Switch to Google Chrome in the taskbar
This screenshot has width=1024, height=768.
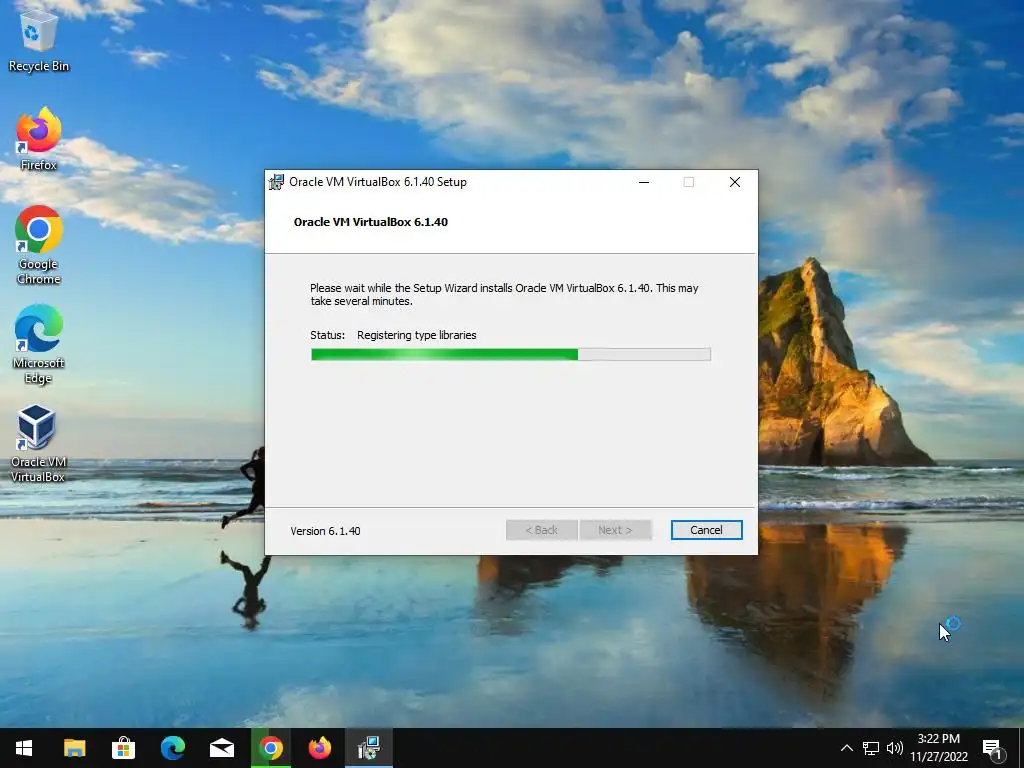click(x=270, y=748)
